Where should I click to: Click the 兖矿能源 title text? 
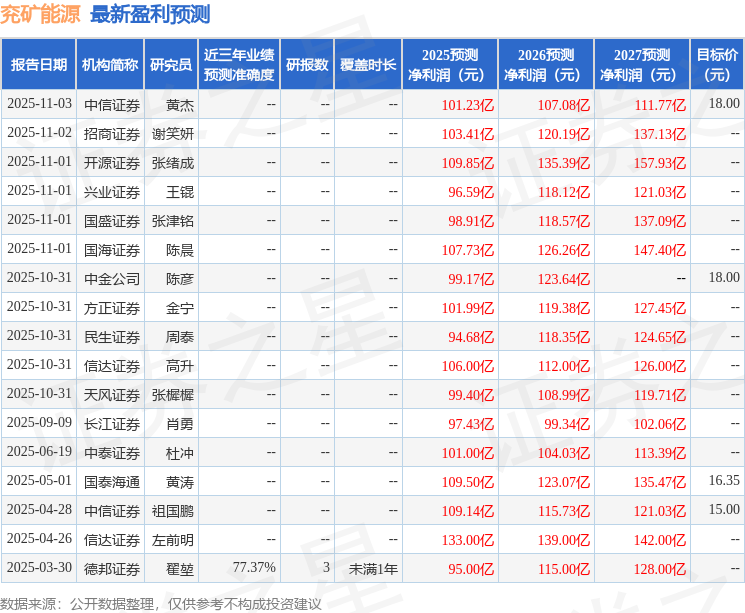click(40, 15)
